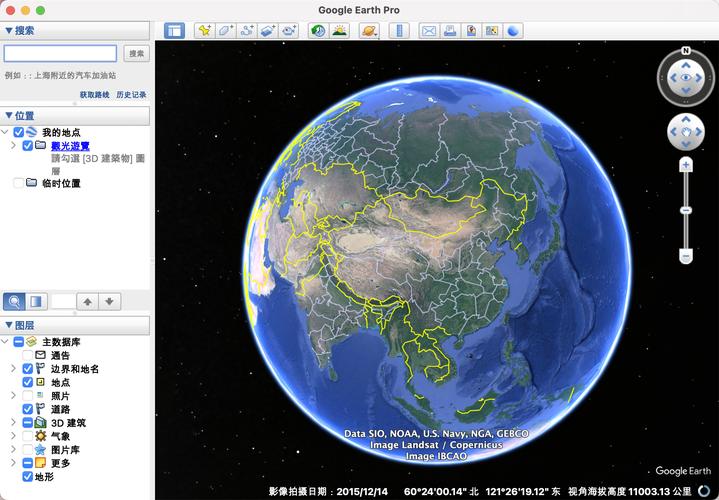Image resolution: width=719 pixels, height=500 pixels.
Task: Collapse the 位置 panel header
Action: tap(75, 116)
